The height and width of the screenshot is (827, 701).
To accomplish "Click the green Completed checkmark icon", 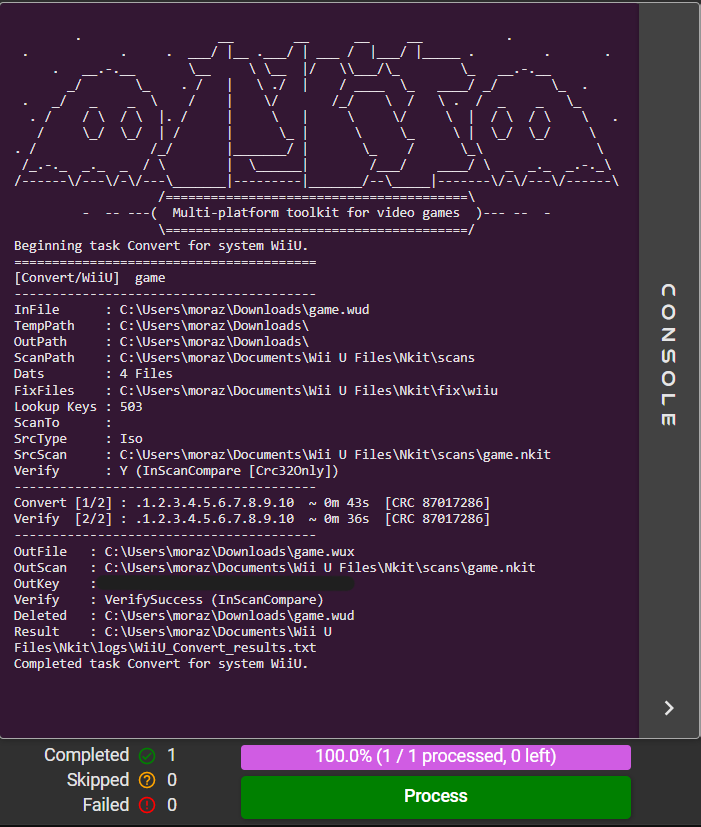I will [147, 756].
